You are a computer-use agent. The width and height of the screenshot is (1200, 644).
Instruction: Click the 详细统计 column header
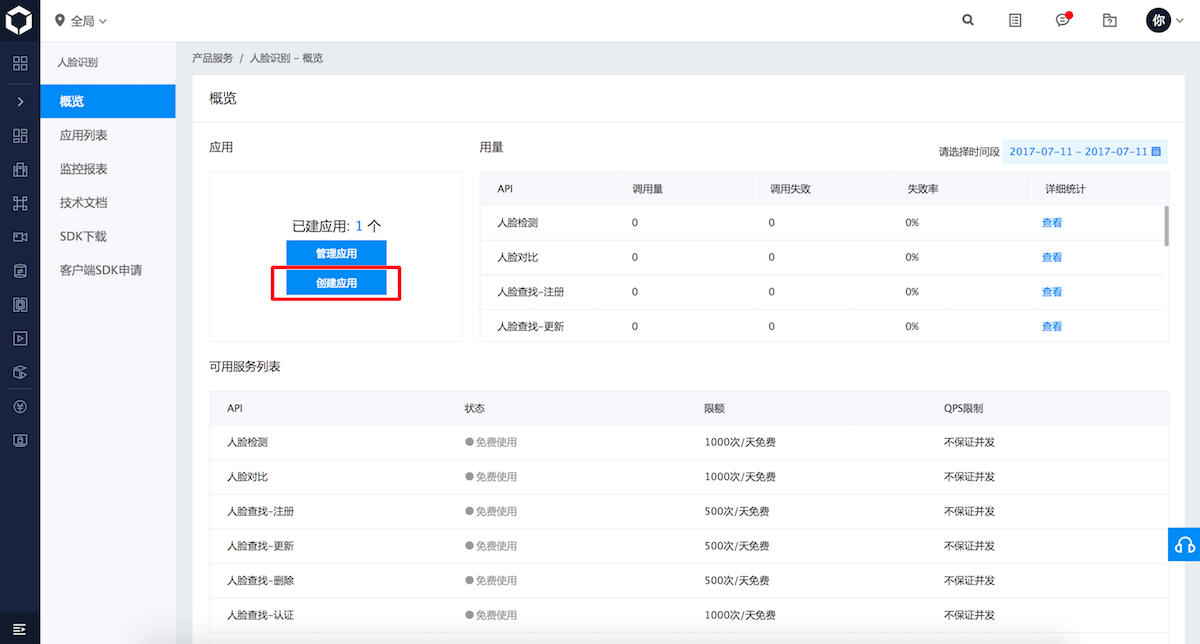[x=1065, y=189]
